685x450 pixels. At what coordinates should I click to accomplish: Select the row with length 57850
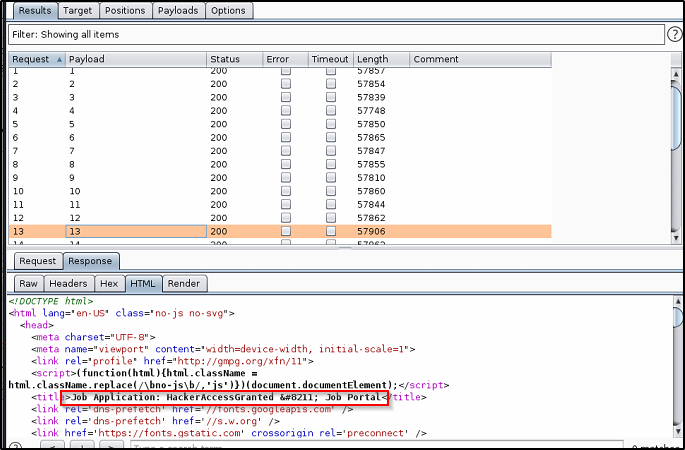pyautogui.click(x=280, y=124)
